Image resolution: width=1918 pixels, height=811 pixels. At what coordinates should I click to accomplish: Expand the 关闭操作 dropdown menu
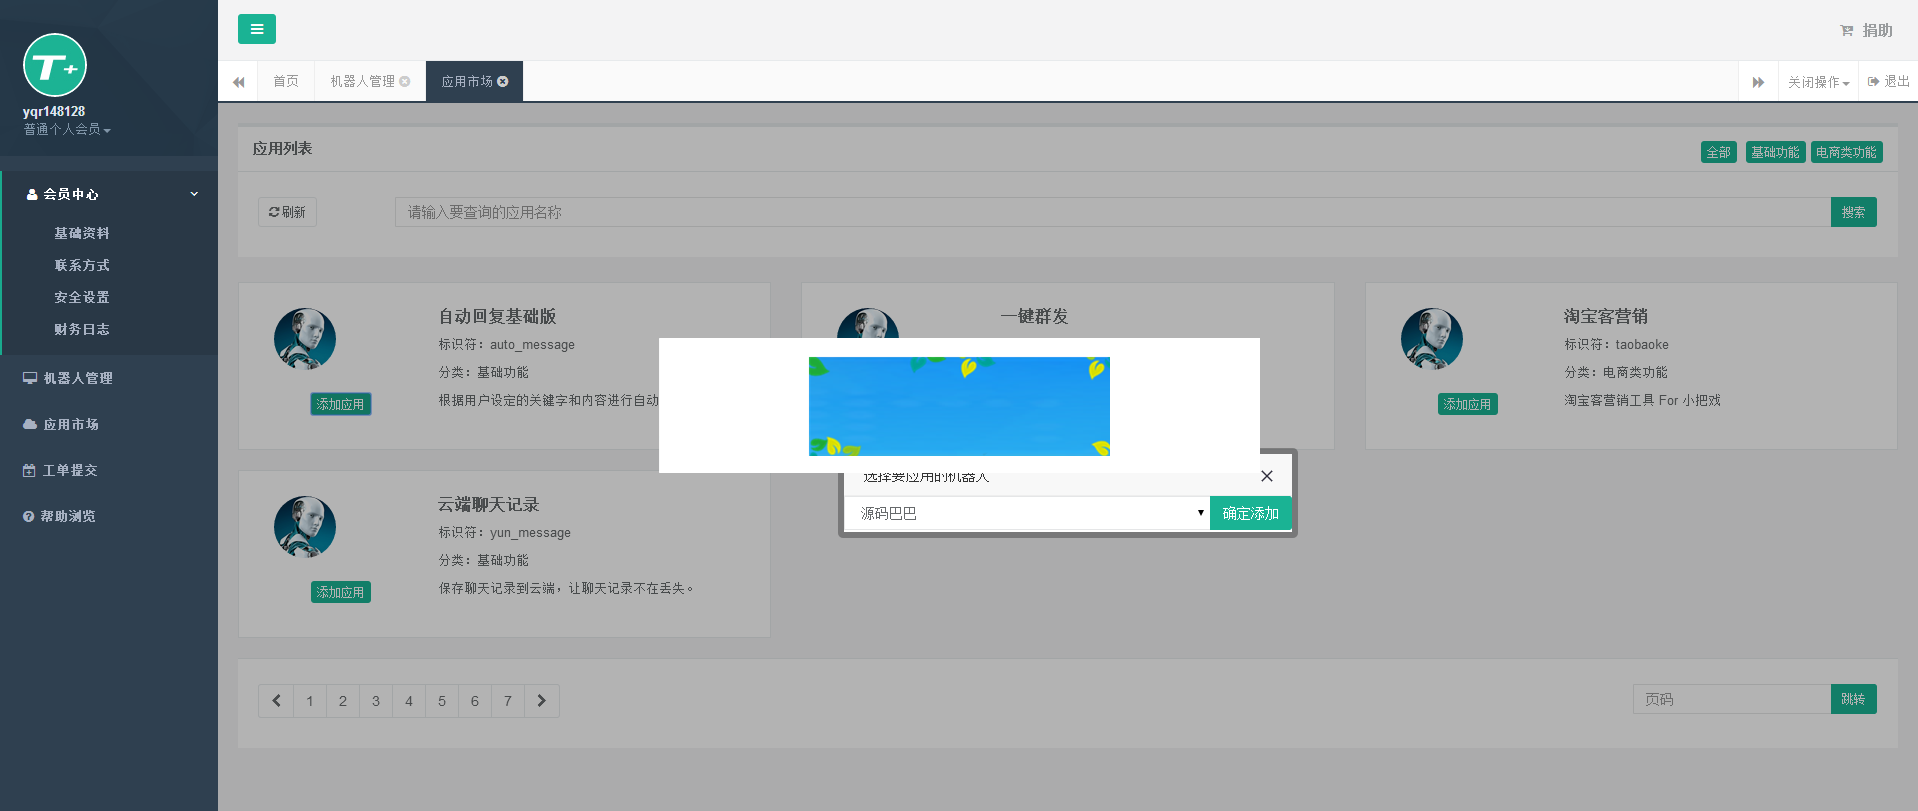click(x=1817, y=82)
